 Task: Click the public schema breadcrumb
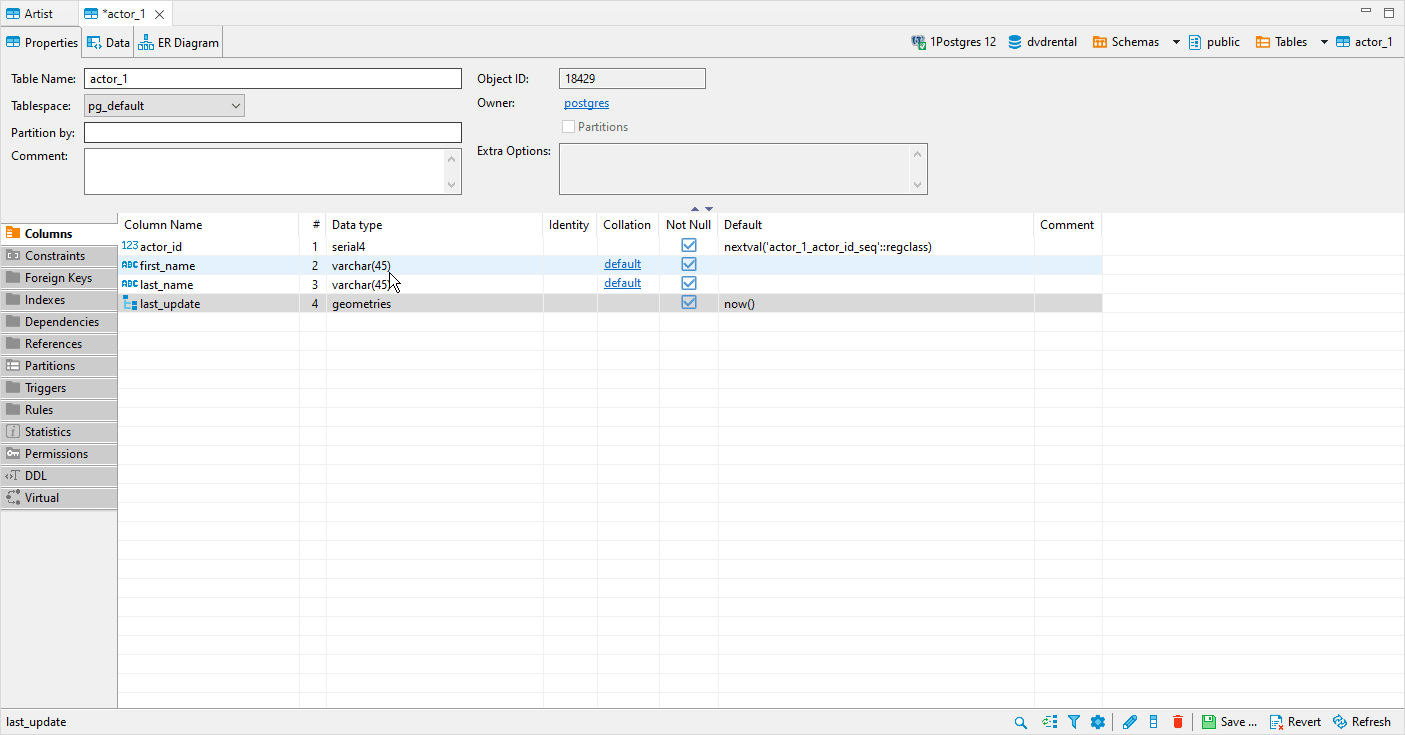[1214, 42]
